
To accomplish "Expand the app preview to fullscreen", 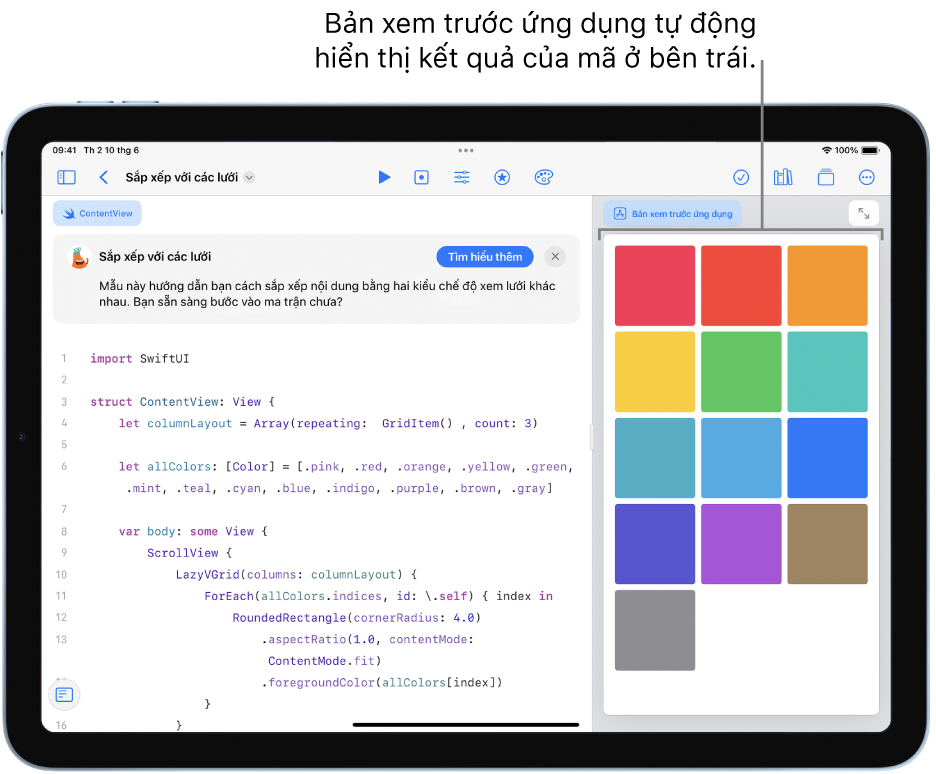I will tap(863, 213).
